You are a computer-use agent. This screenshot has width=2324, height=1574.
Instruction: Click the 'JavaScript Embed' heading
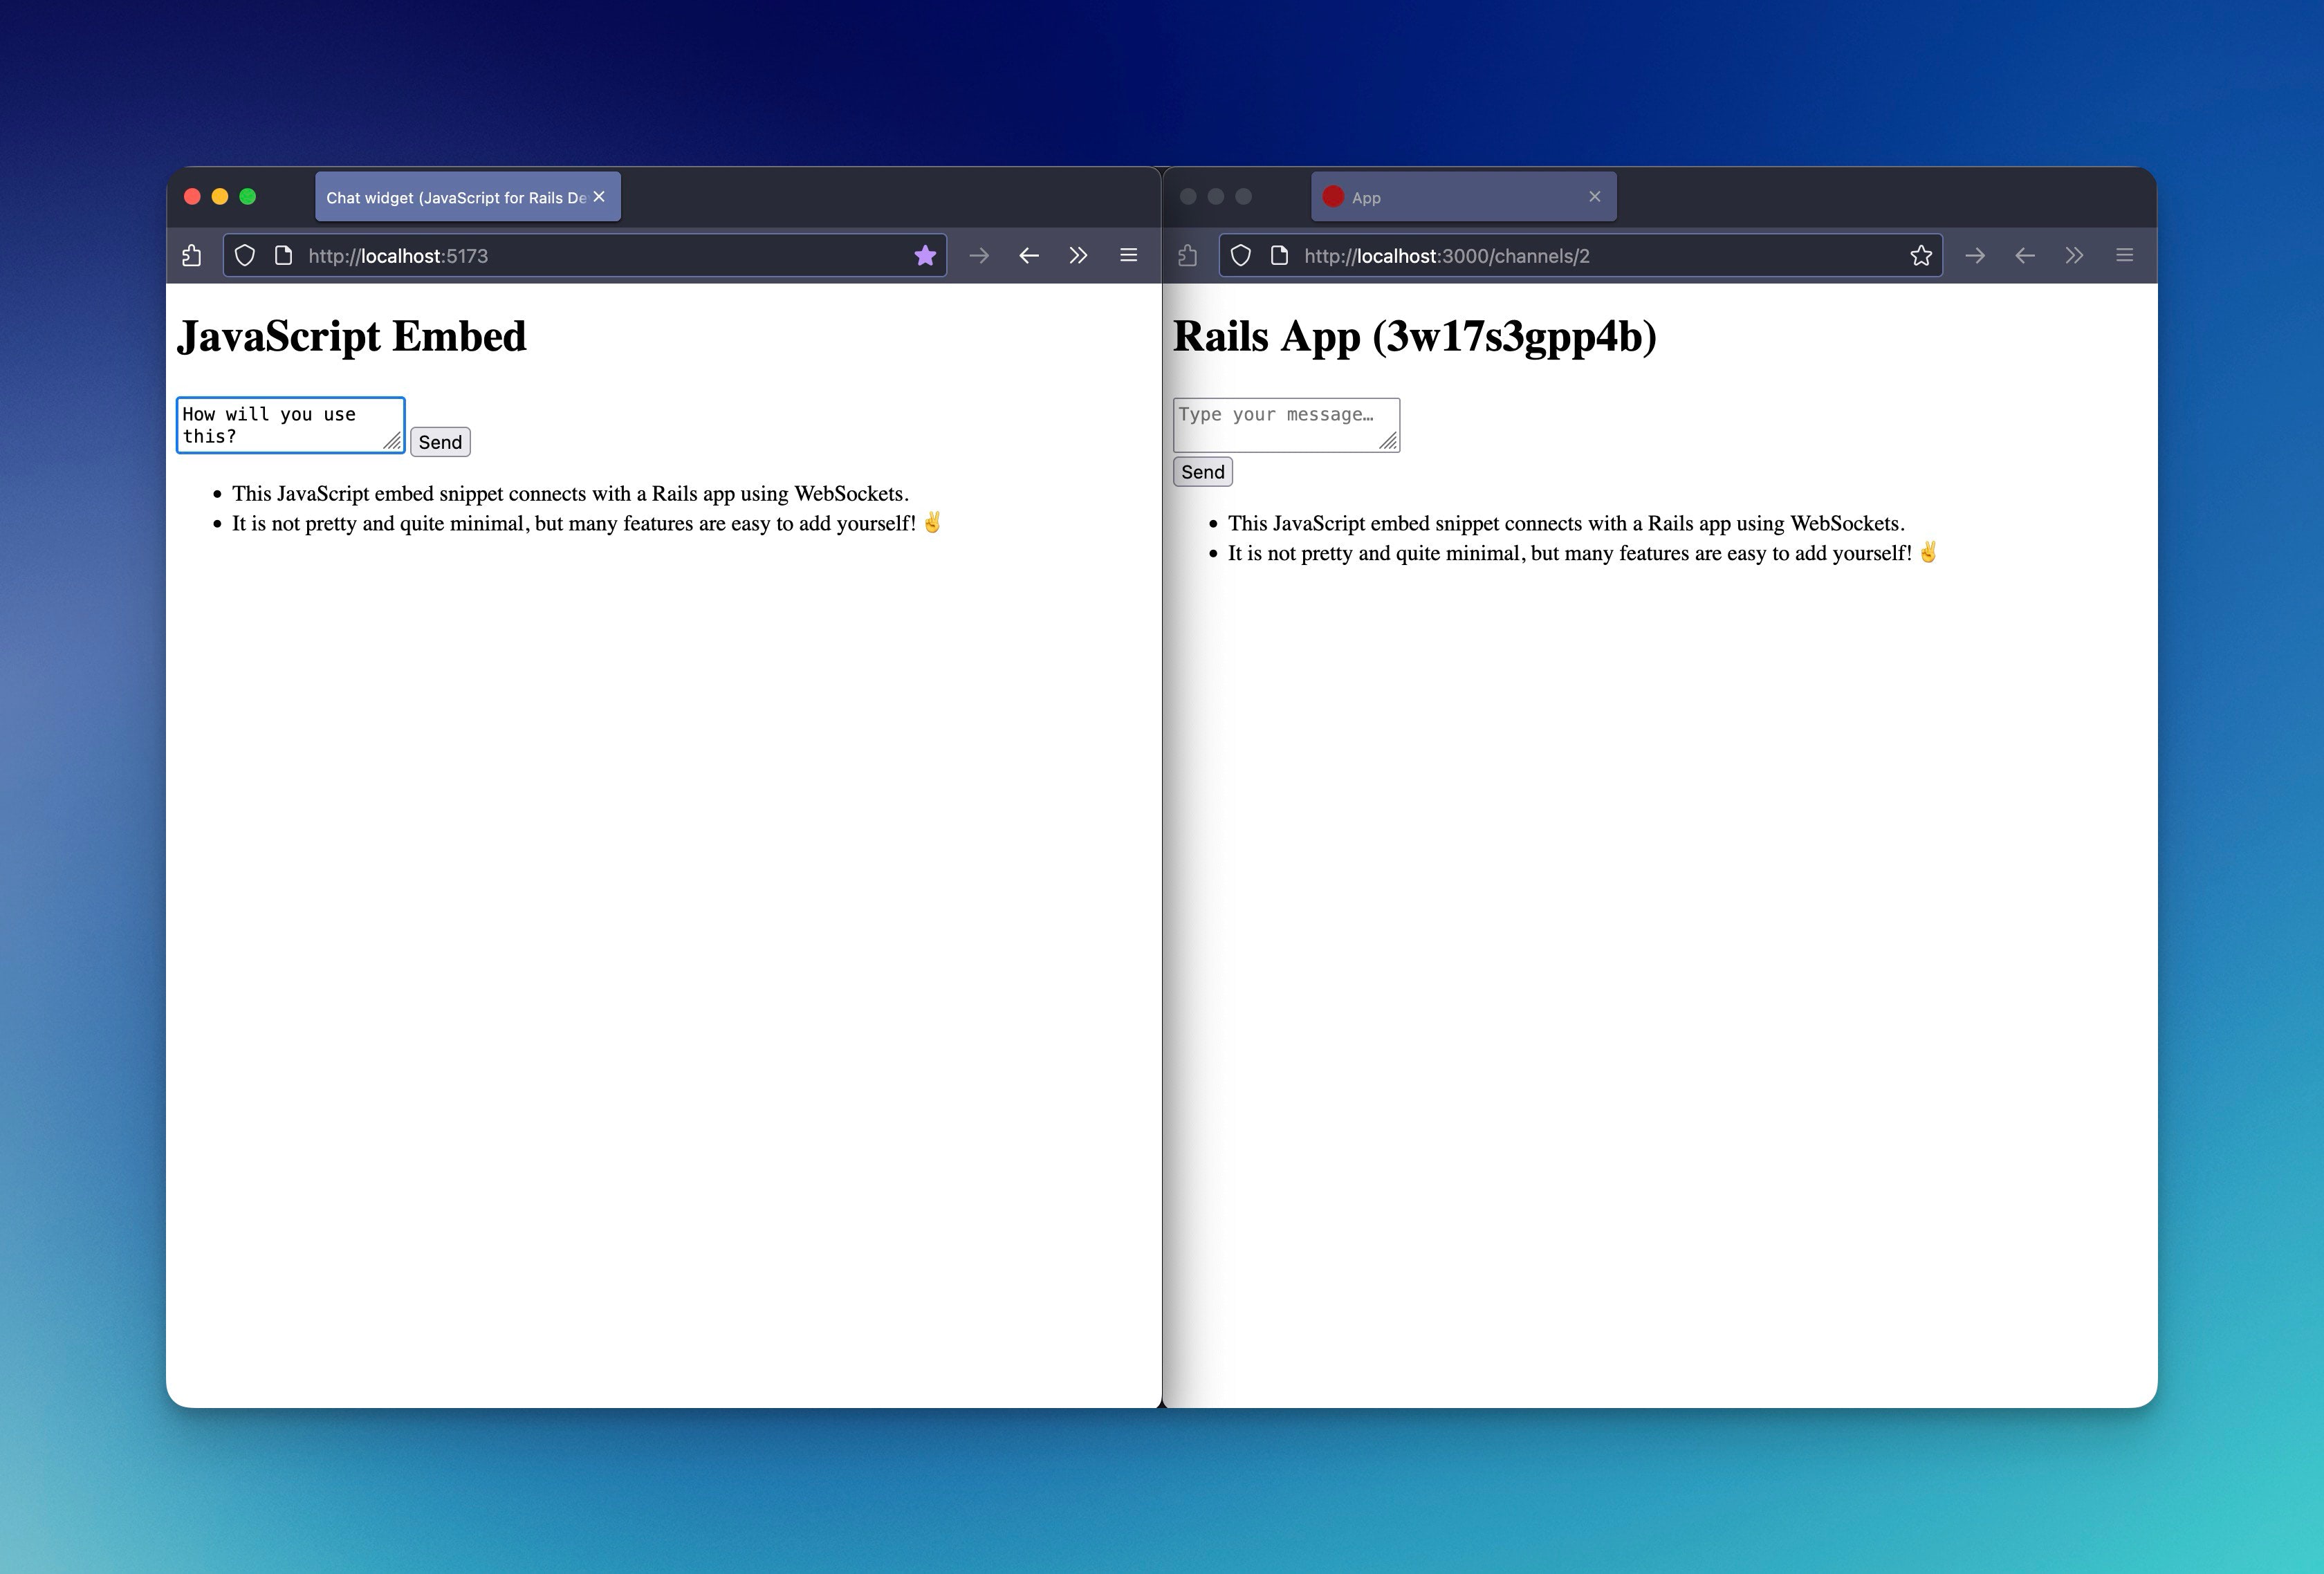352,336
